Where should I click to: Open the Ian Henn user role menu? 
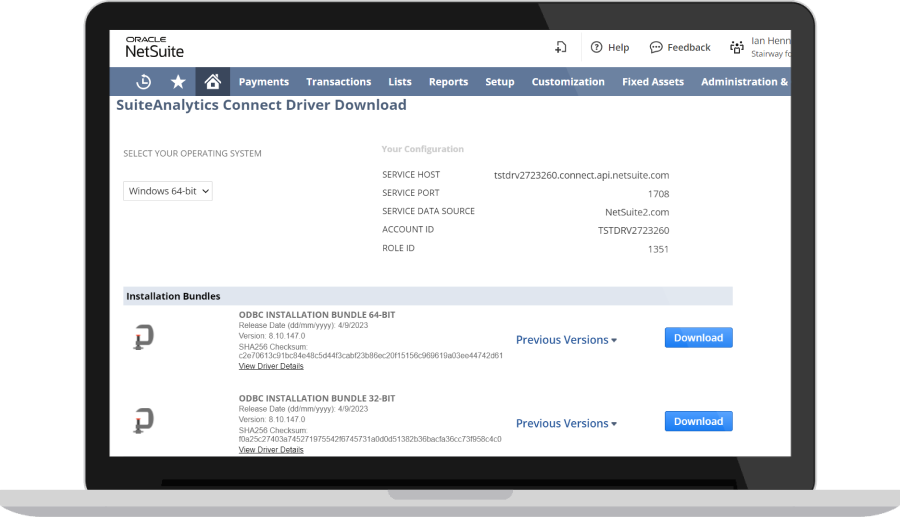pos(770,47)
